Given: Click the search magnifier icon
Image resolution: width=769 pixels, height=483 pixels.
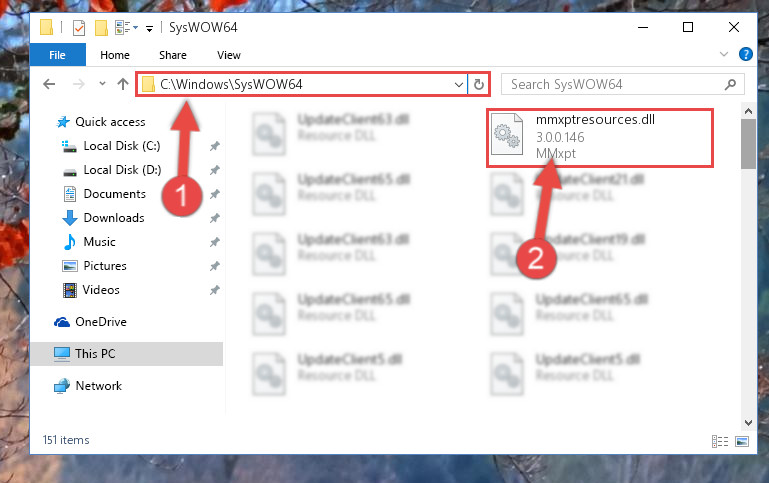Looking at the screenshot, I should point(730,84).
